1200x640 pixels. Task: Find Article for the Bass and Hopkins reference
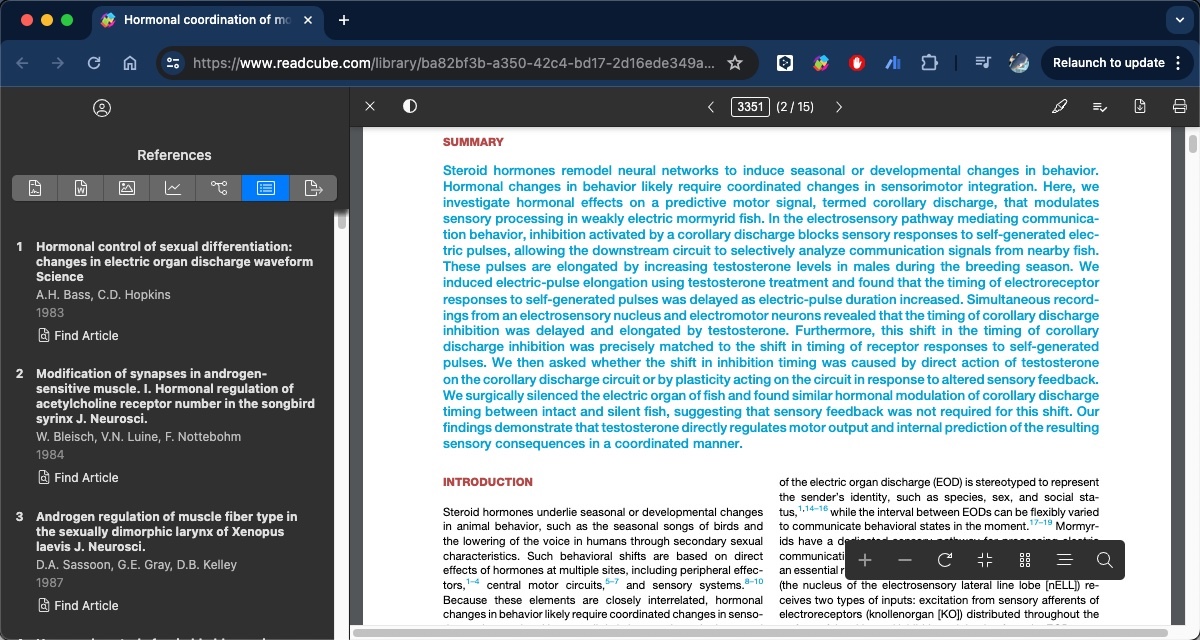pos(78,335)
